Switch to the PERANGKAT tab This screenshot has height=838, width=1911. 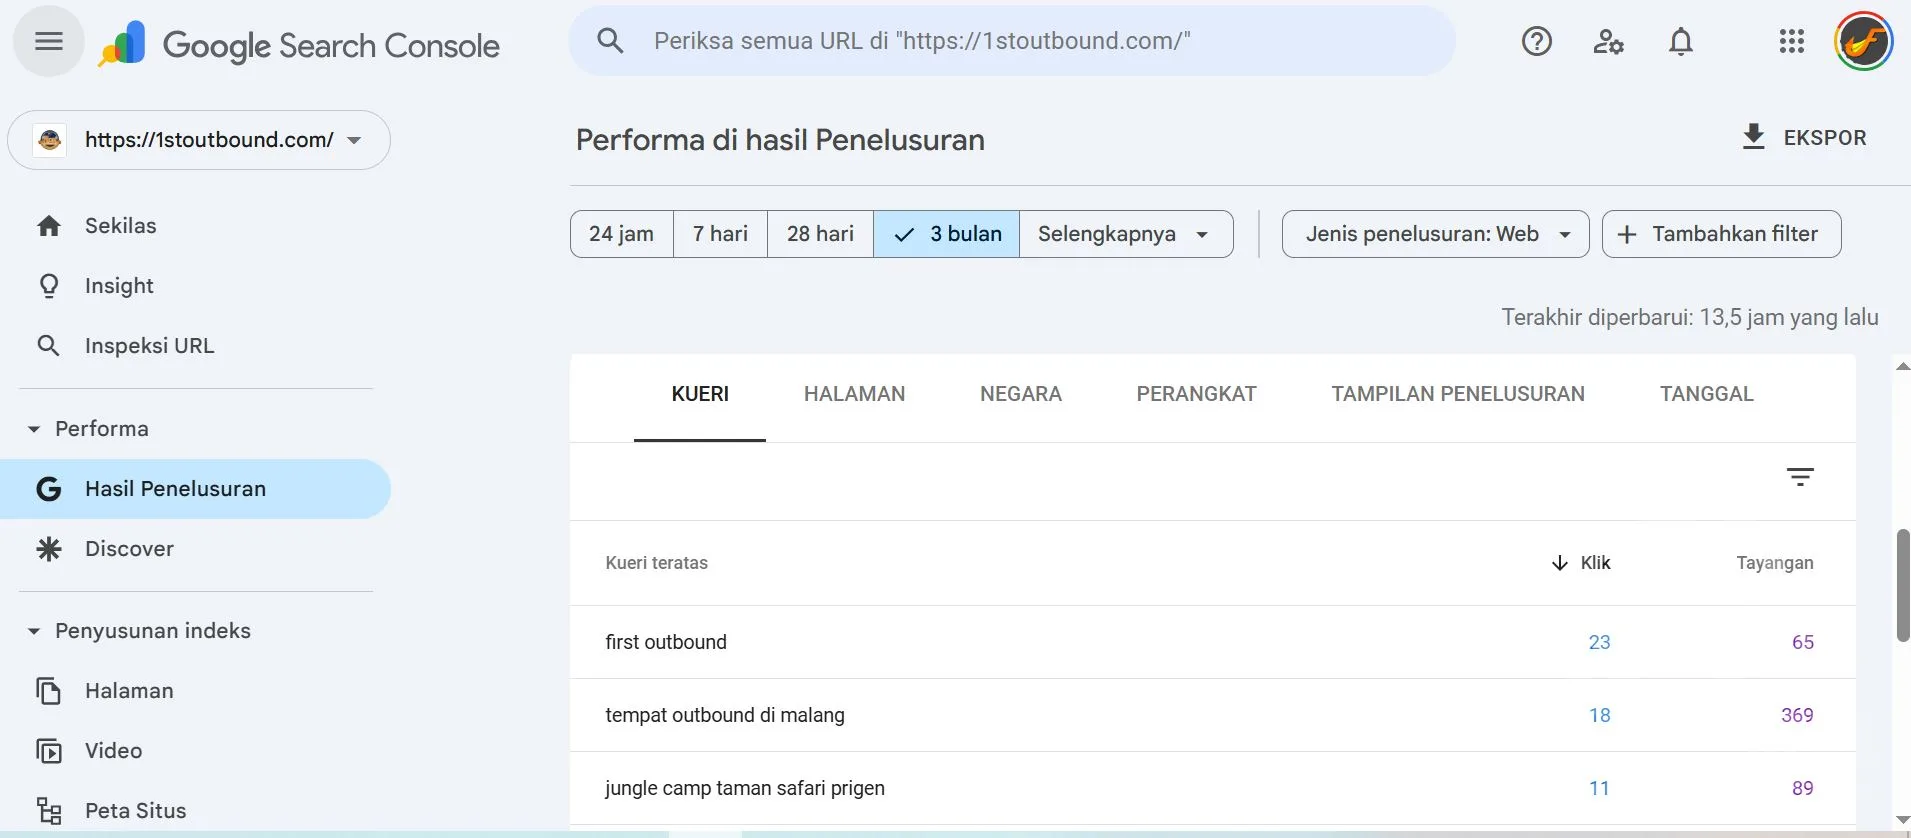(1196, 394)
